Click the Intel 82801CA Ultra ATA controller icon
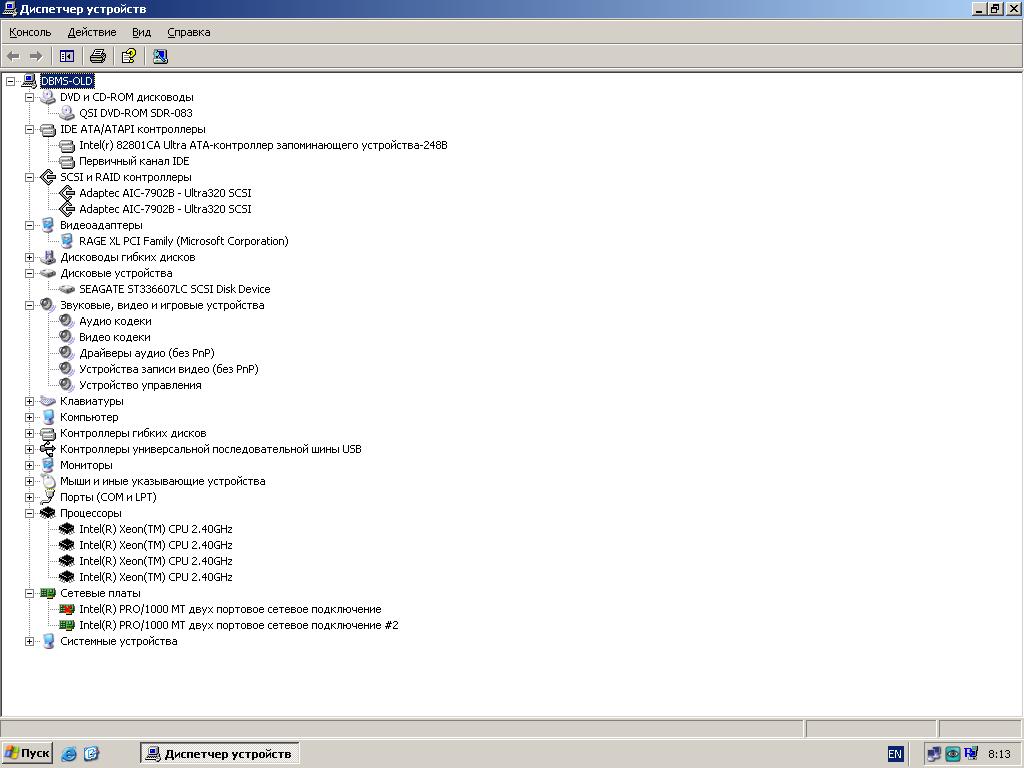Screen dimensions: 1024x768 point(67,145)
